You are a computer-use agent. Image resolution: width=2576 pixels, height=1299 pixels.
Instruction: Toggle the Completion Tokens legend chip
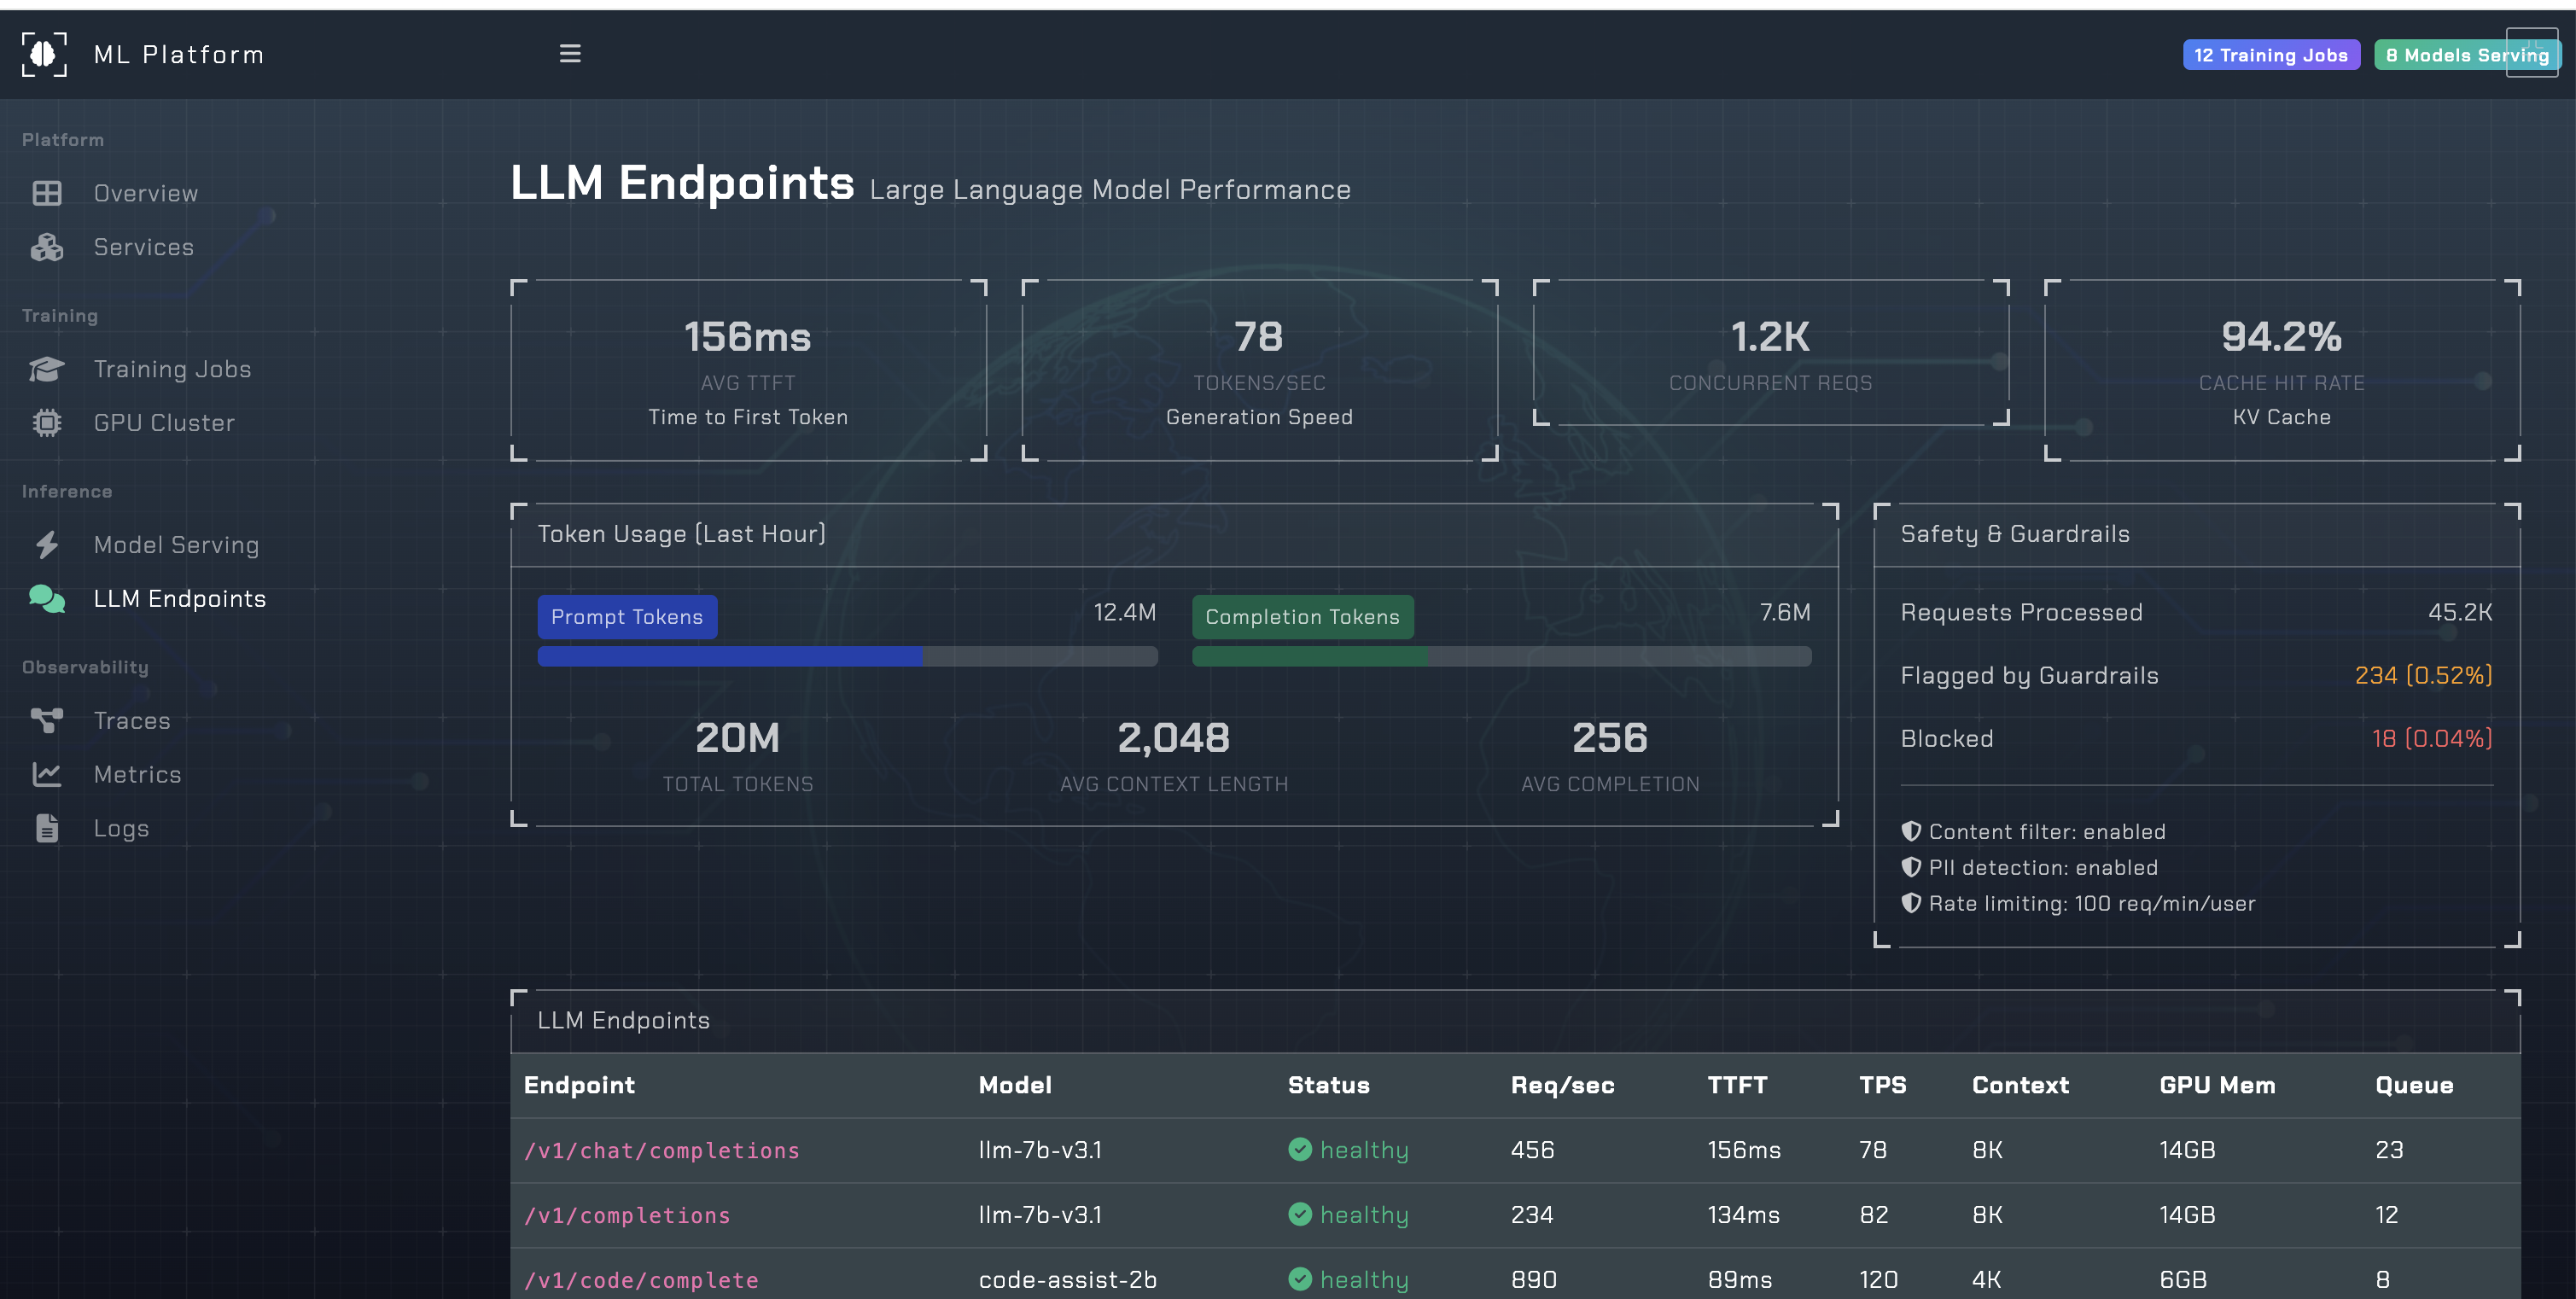click(x=1302, y=617)
